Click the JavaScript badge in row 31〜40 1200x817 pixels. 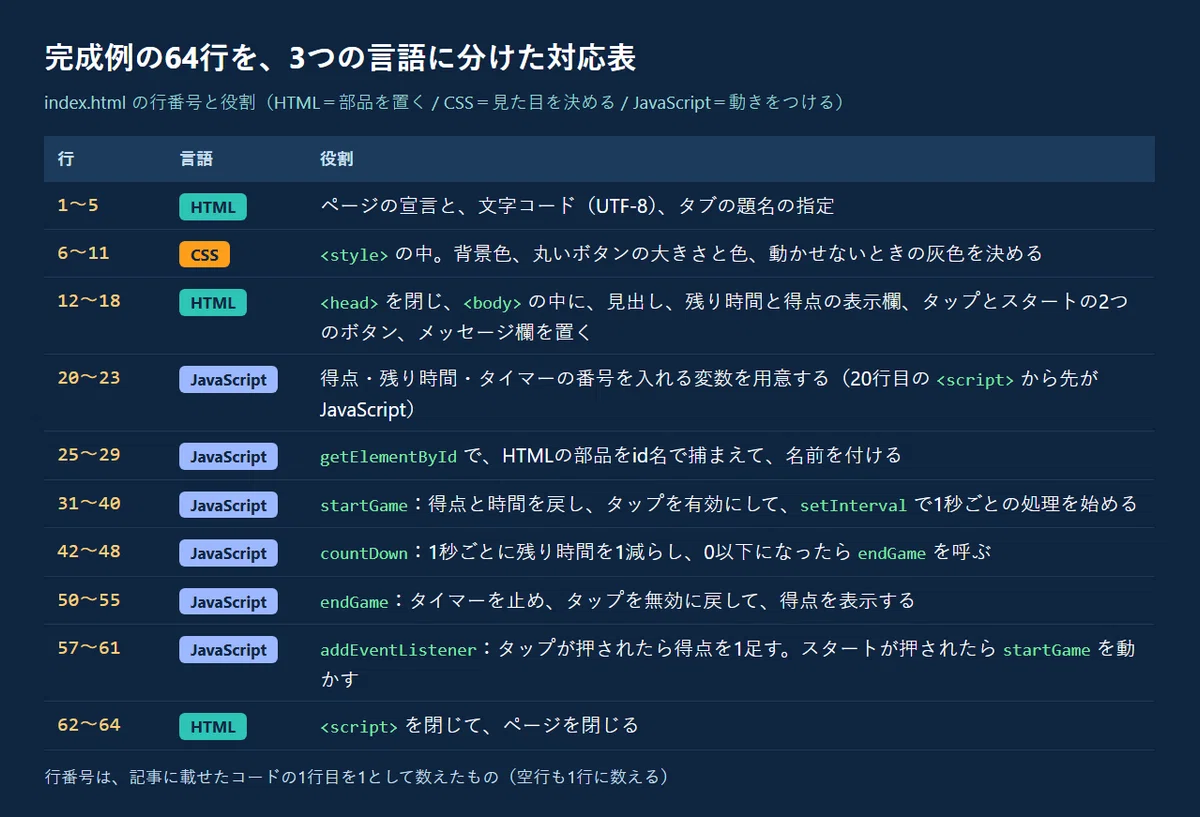229,505
